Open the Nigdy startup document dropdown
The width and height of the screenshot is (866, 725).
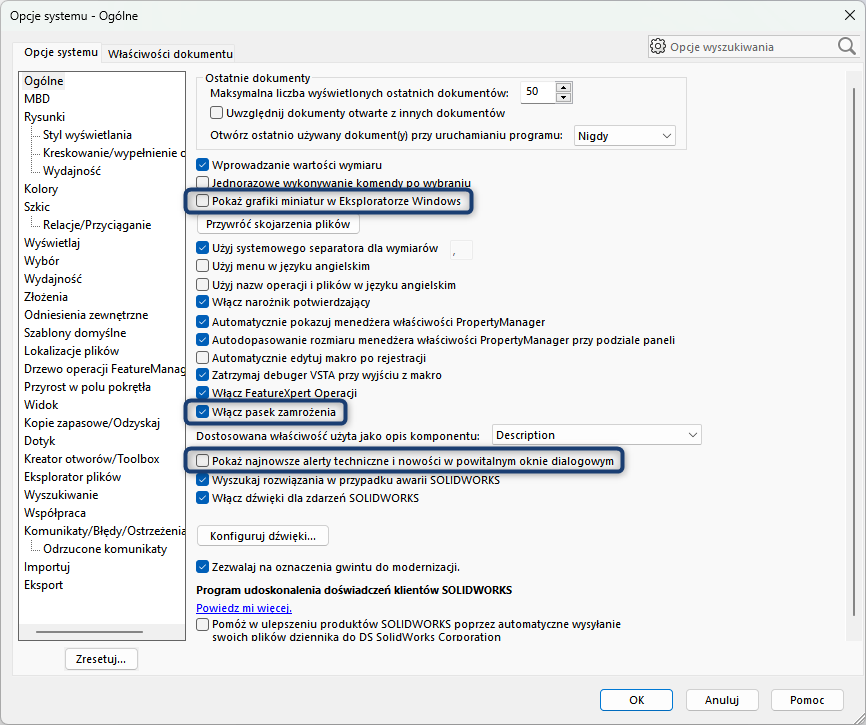pos(625,136)
